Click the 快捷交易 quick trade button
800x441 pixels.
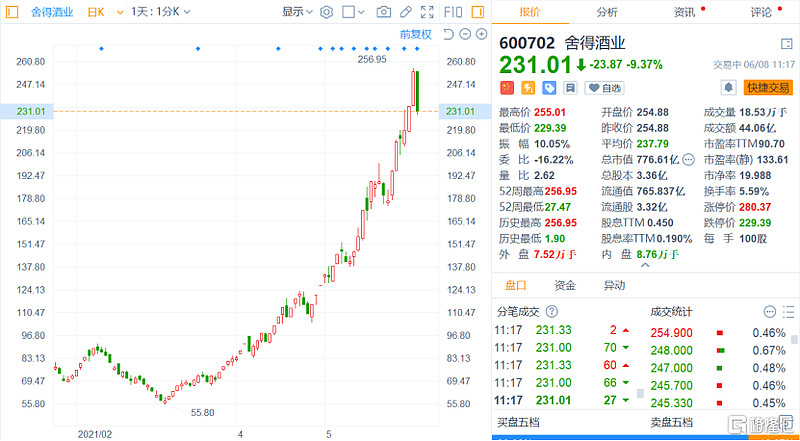pos(768,88)
